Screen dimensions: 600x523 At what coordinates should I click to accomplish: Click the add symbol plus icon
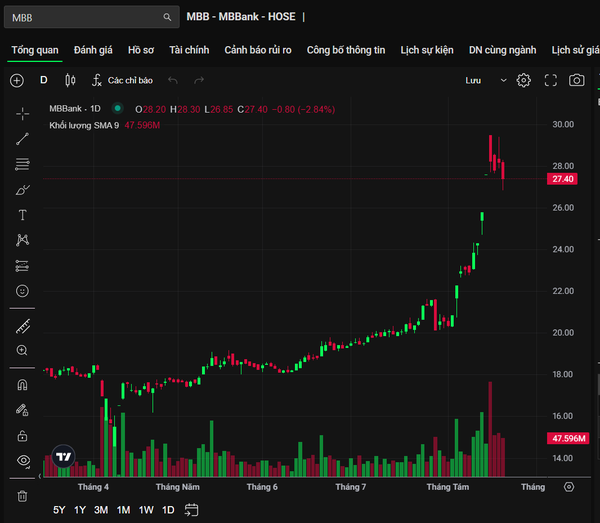click(x=17, y=81)
